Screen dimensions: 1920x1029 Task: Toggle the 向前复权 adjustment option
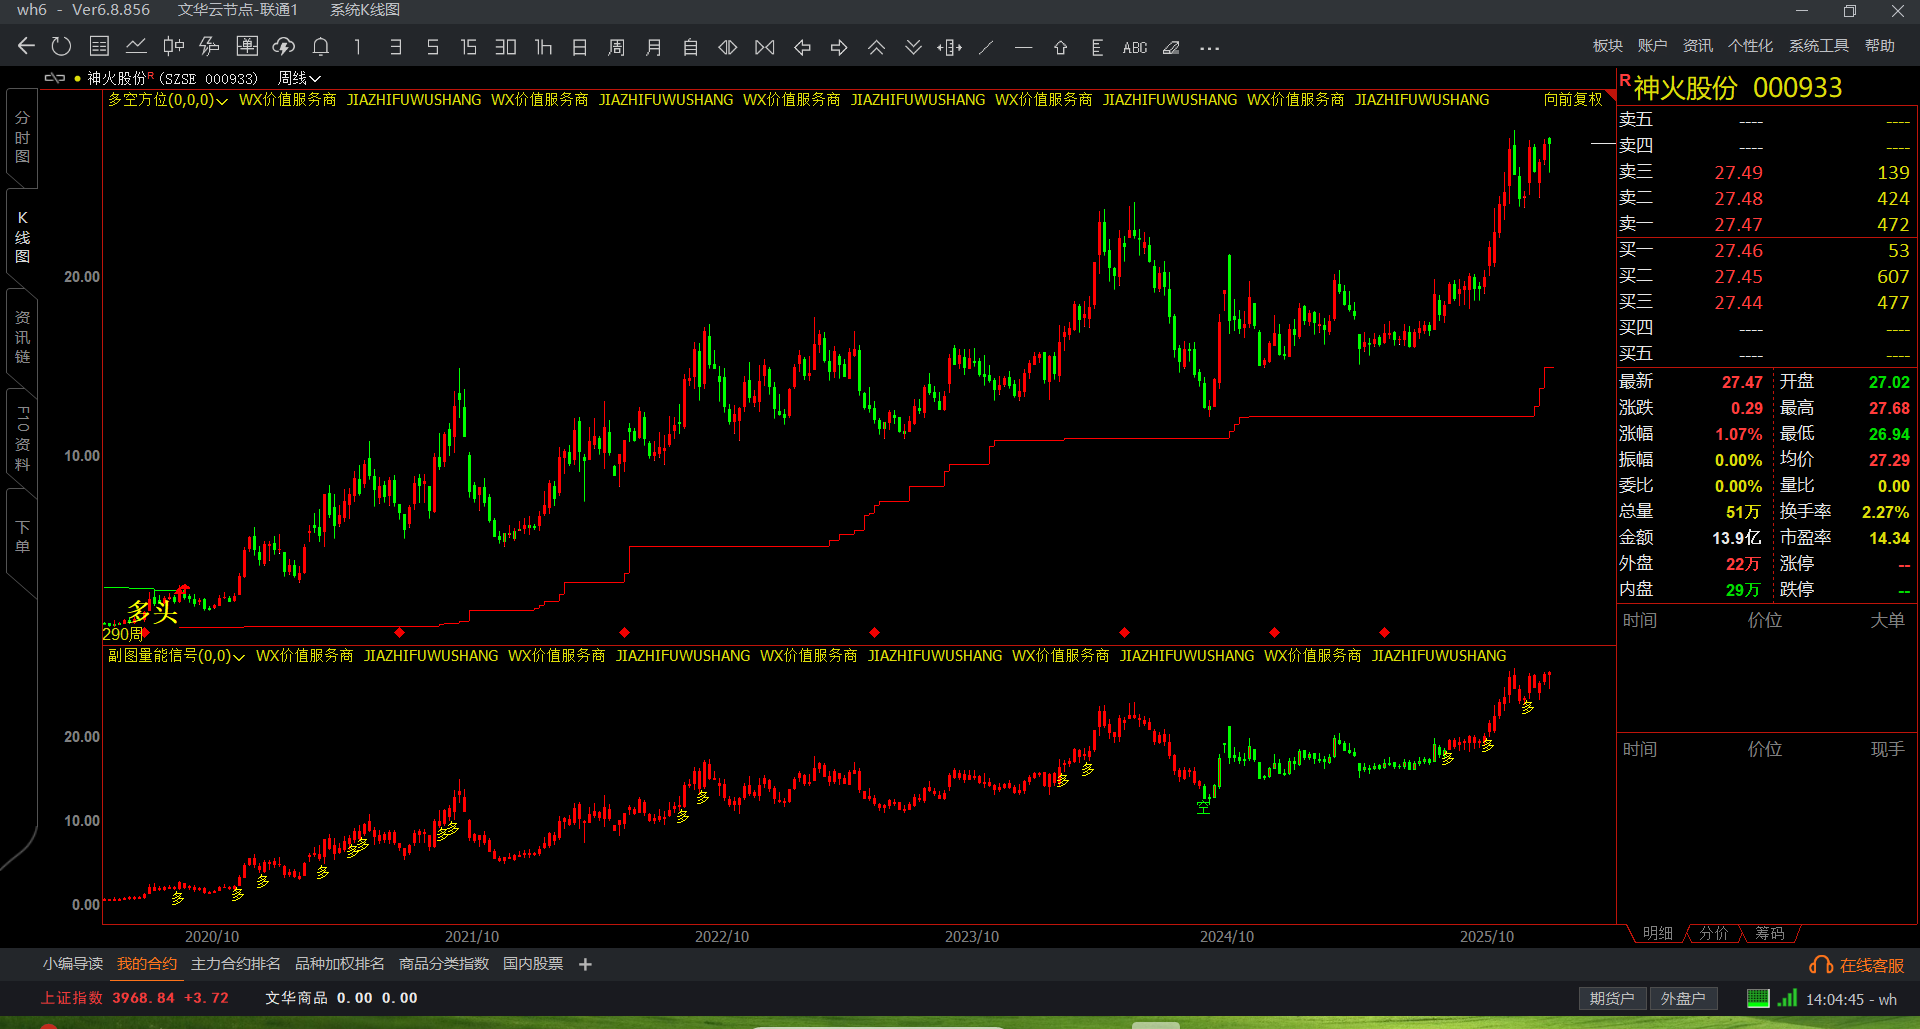pos(1572,99)
